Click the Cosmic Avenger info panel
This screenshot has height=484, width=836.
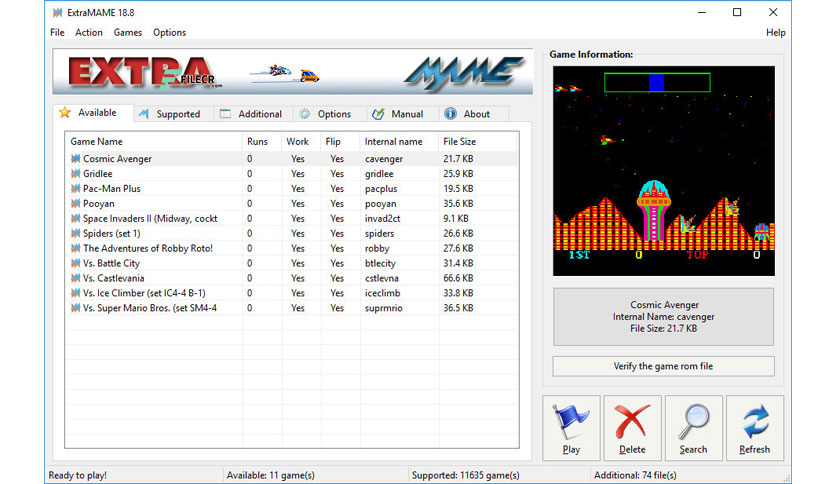663,317
